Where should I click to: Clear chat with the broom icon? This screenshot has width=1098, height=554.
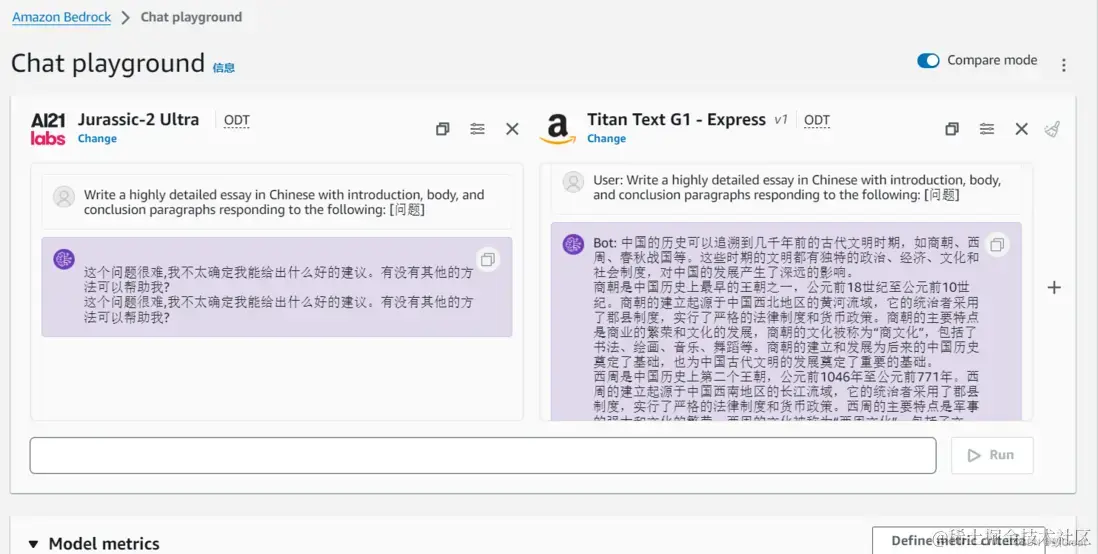(x=1052, y=129)
